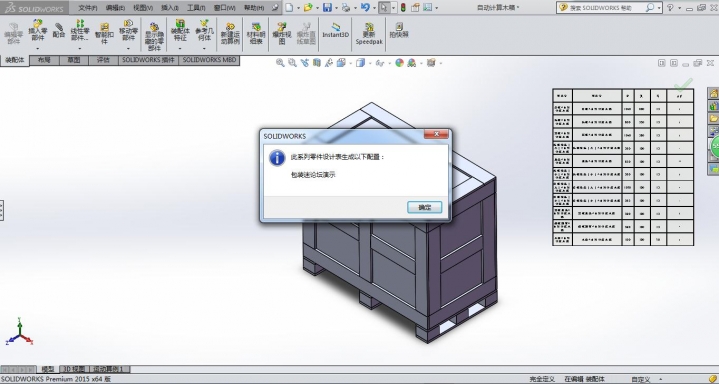
Task: Toggle Instant3D in the toolbar
Action: [x=335, y=31]
